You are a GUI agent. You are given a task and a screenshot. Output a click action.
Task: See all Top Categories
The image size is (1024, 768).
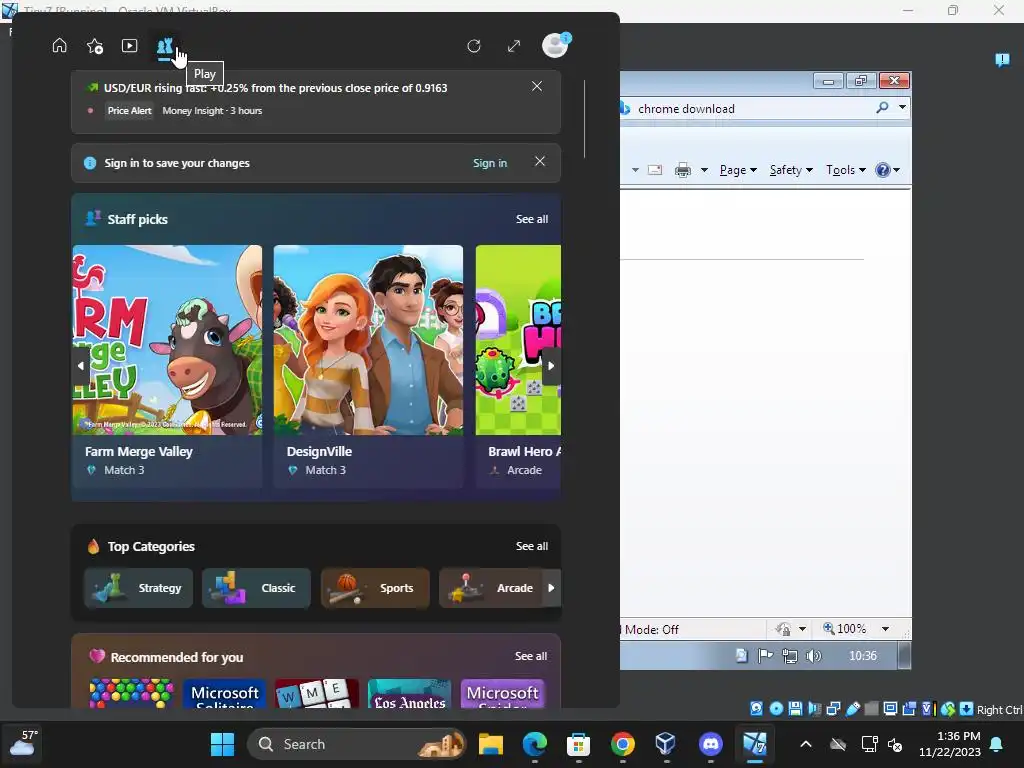point(532,546)
